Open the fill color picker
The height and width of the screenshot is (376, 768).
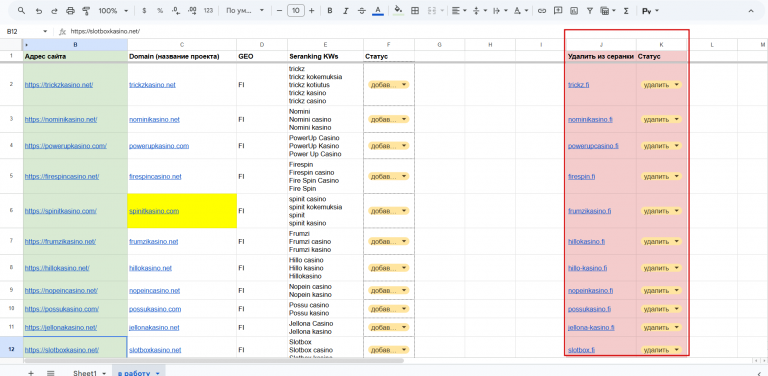coord(398,11)
